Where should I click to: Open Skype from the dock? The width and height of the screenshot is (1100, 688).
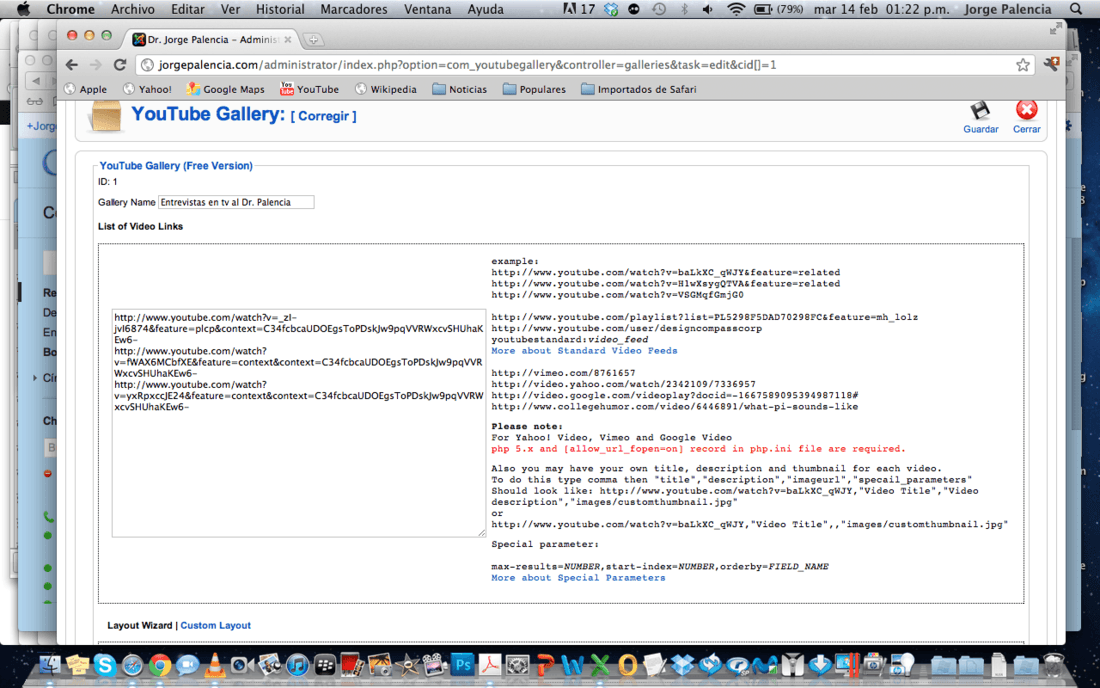pyautogui.click(x=105, y=665)
